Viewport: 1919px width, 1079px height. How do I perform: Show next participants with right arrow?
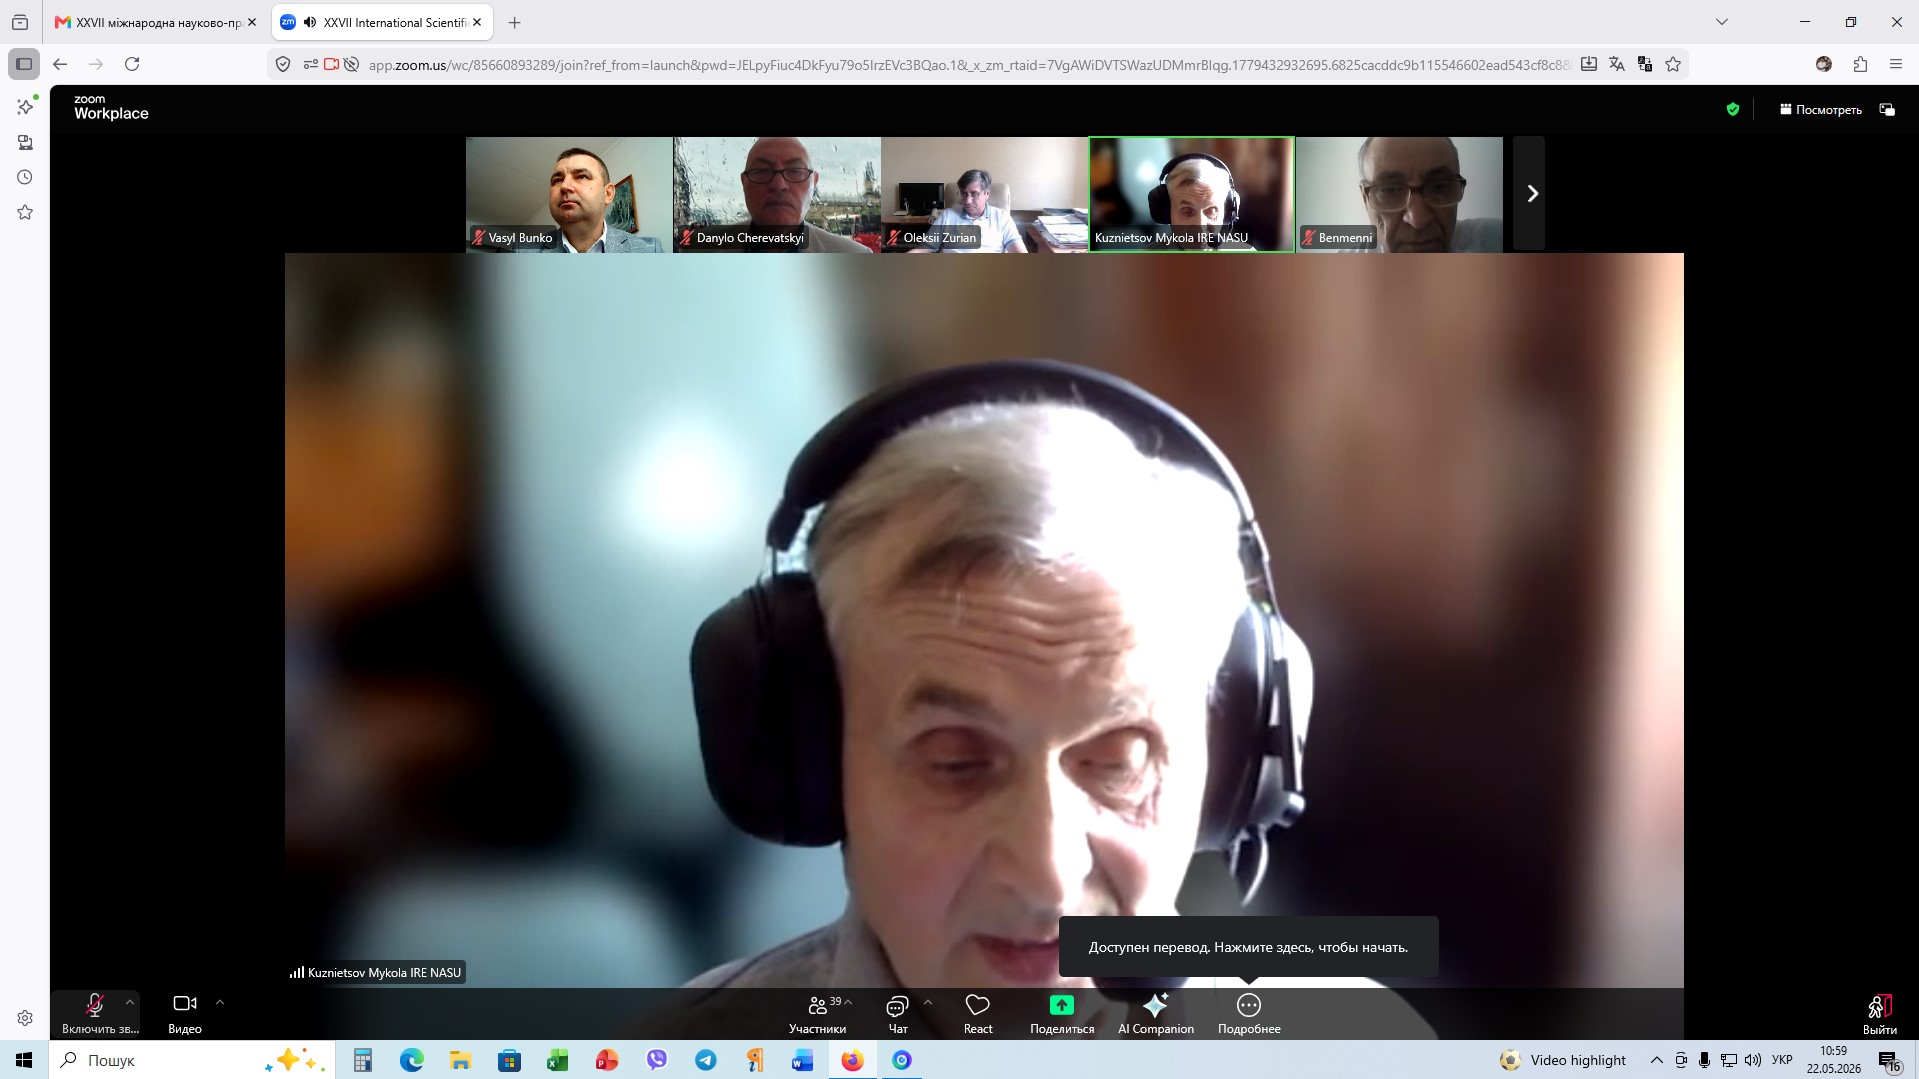point(1530,194)
